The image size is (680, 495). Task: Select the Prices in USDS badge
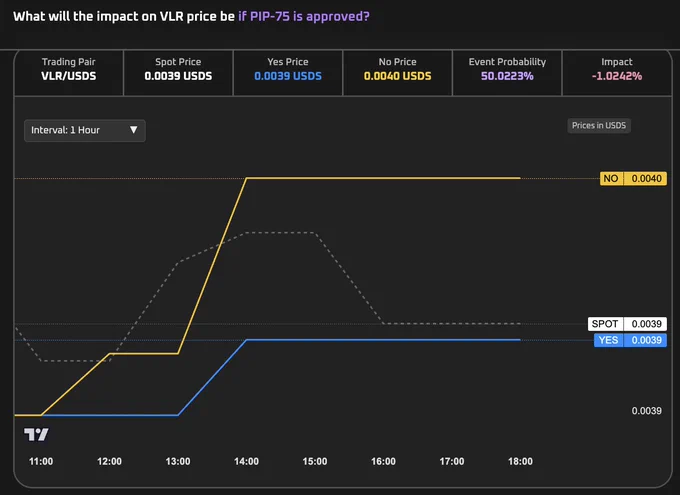click(599, 125)
